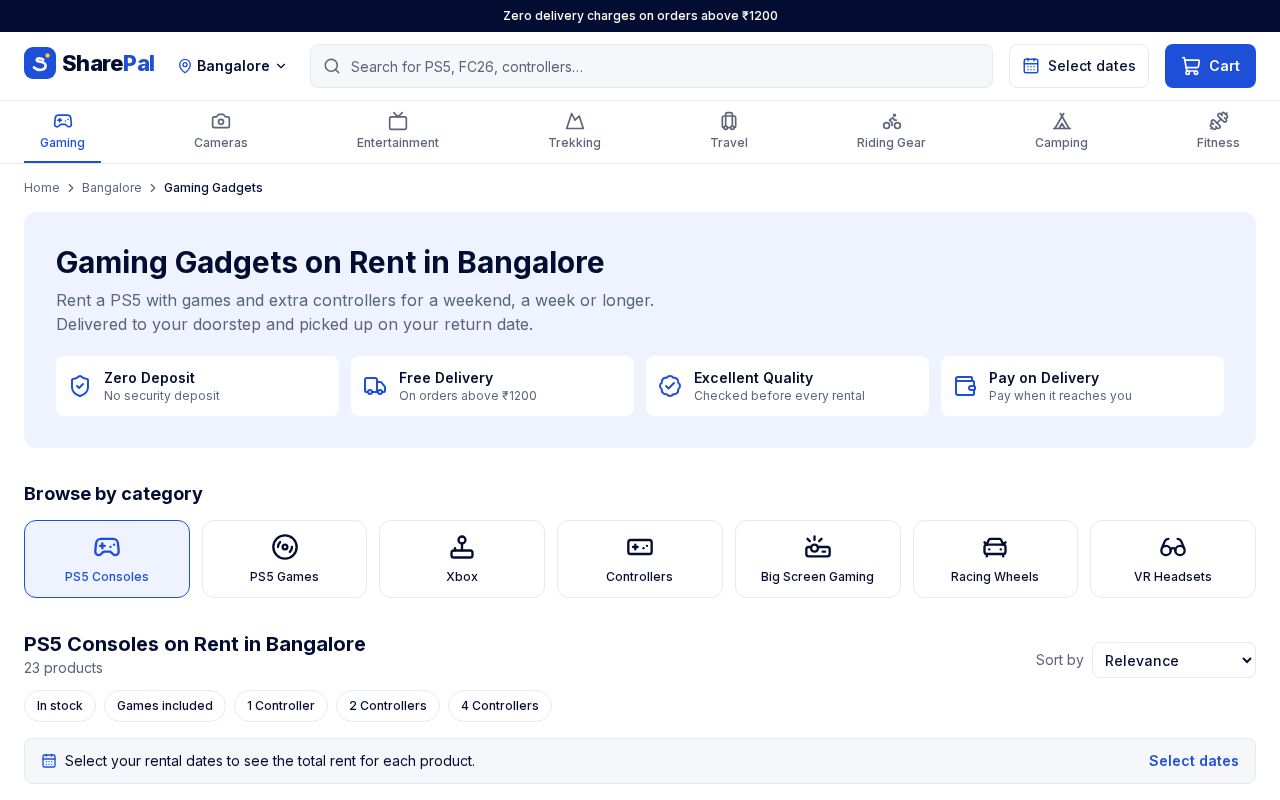Switch to the Cameras tab label
This screenshot has height=800, width=1280.
click(x=221, y=143)
